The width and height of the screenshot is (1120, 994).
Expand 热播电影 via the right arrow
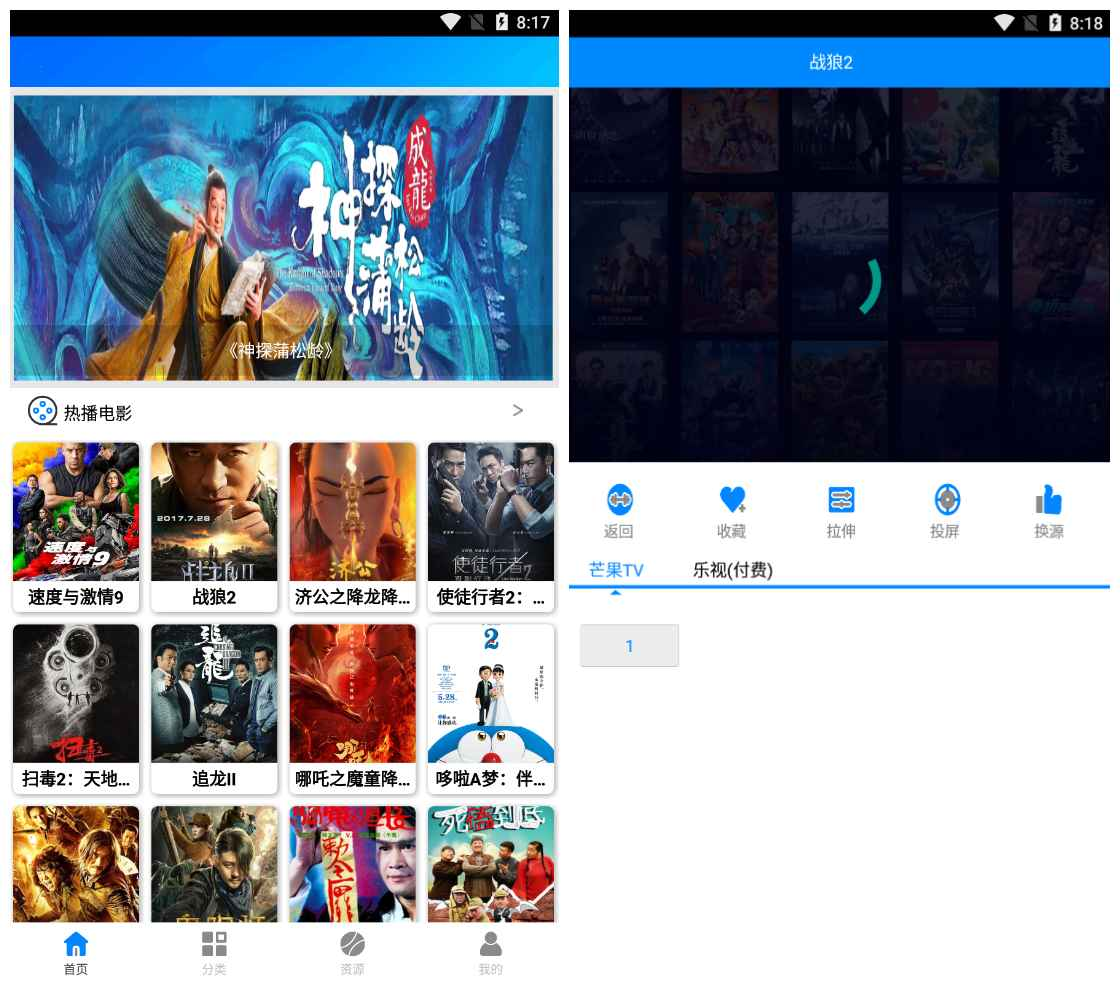click(518, 410)
